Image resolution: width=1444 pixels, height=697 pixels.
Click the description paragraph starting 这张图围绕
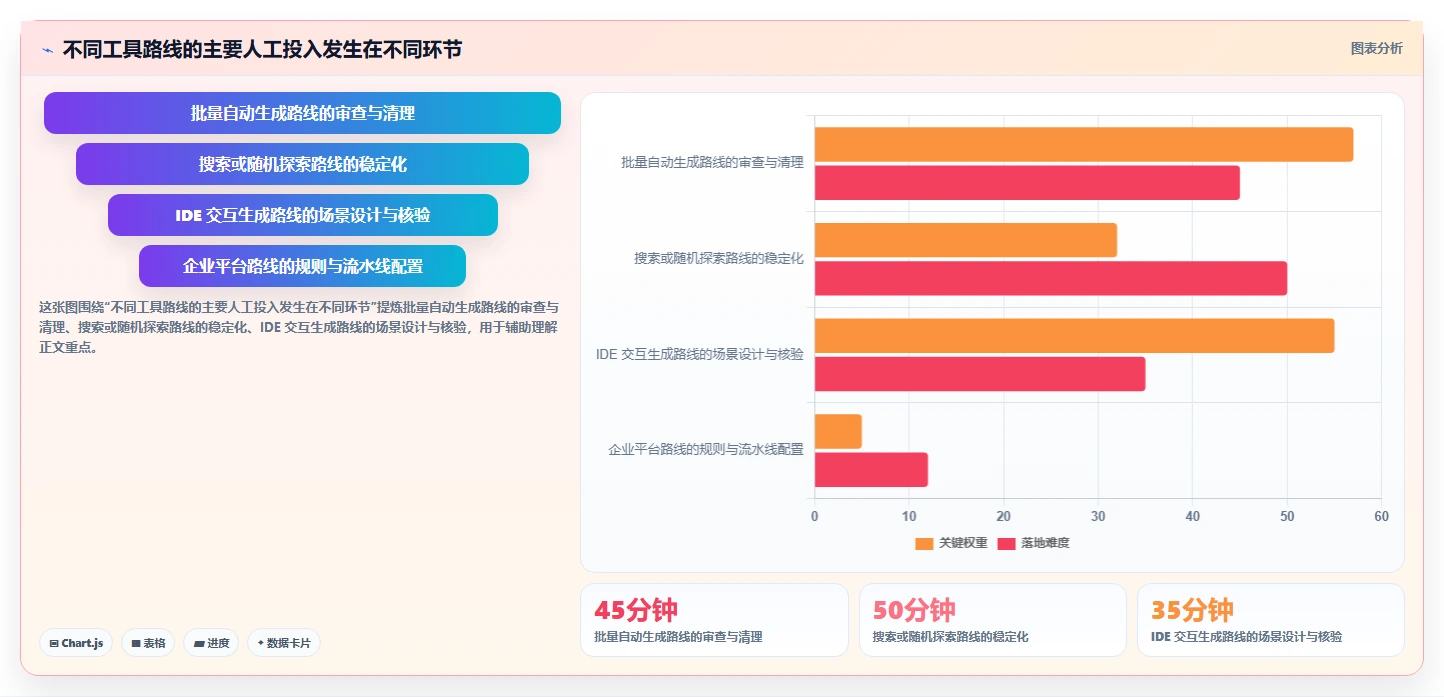coord(299,328)
